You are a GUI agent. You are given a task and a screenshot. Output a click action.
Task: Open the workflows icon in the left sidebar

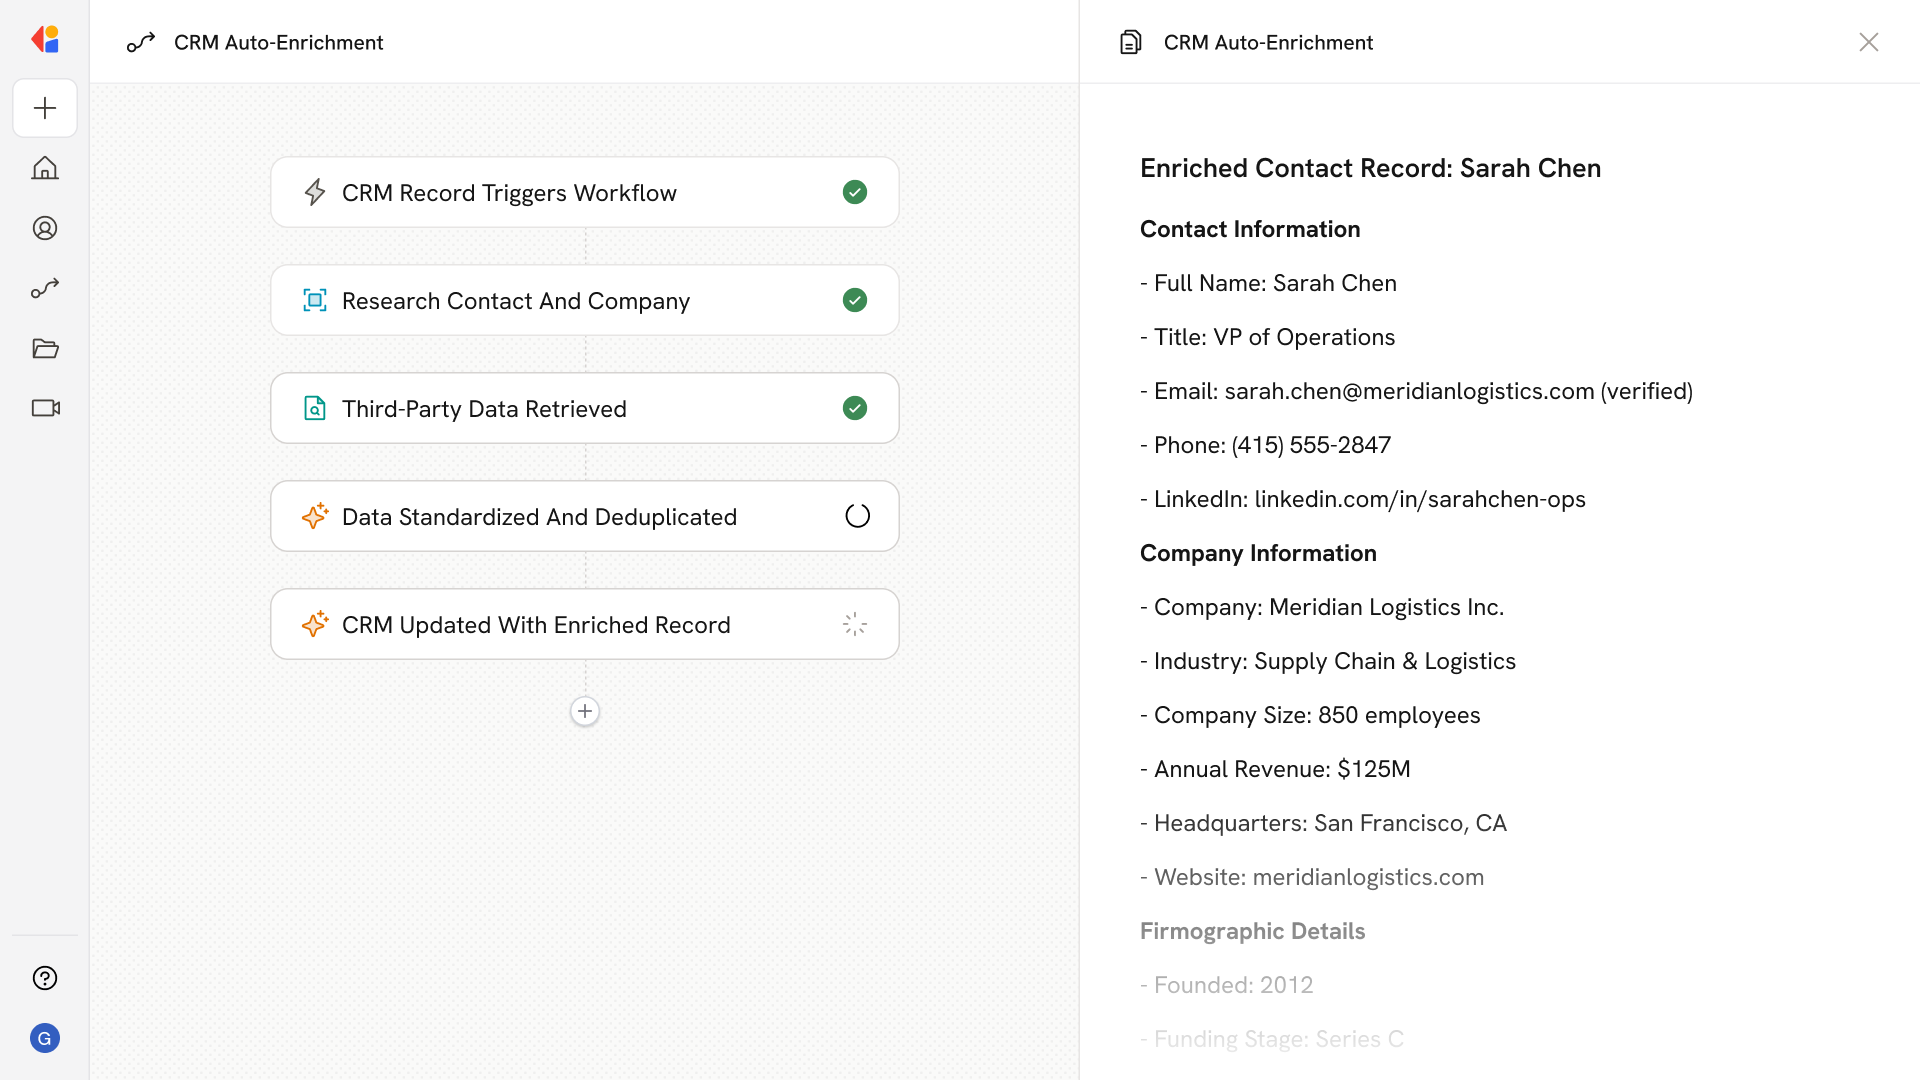pyautogui.click(x=45, y=288)
